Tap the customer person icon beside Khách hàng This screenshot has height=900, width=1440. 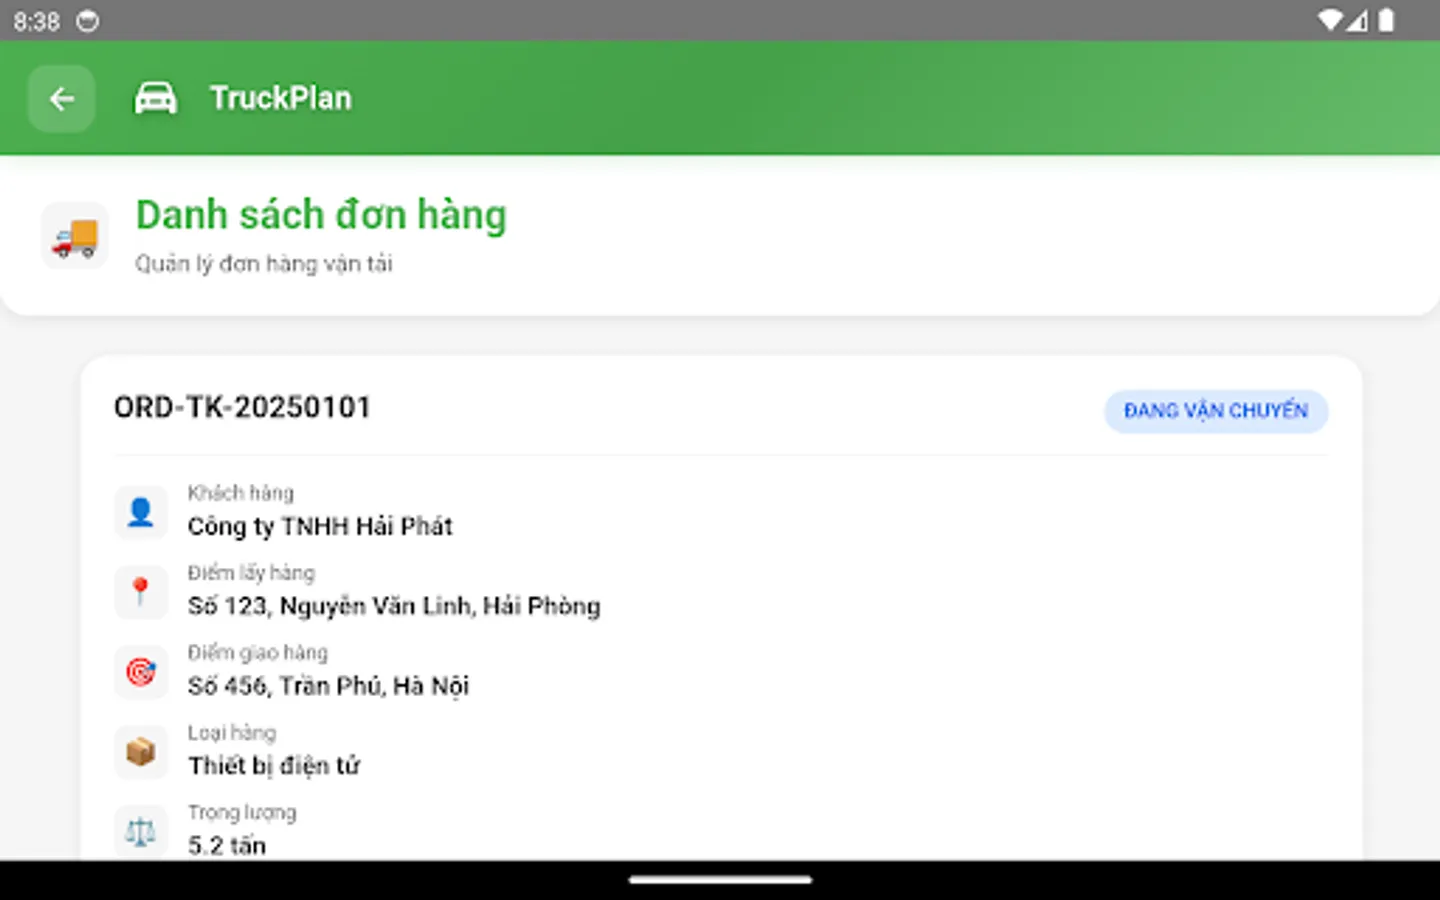coord(141,512)
